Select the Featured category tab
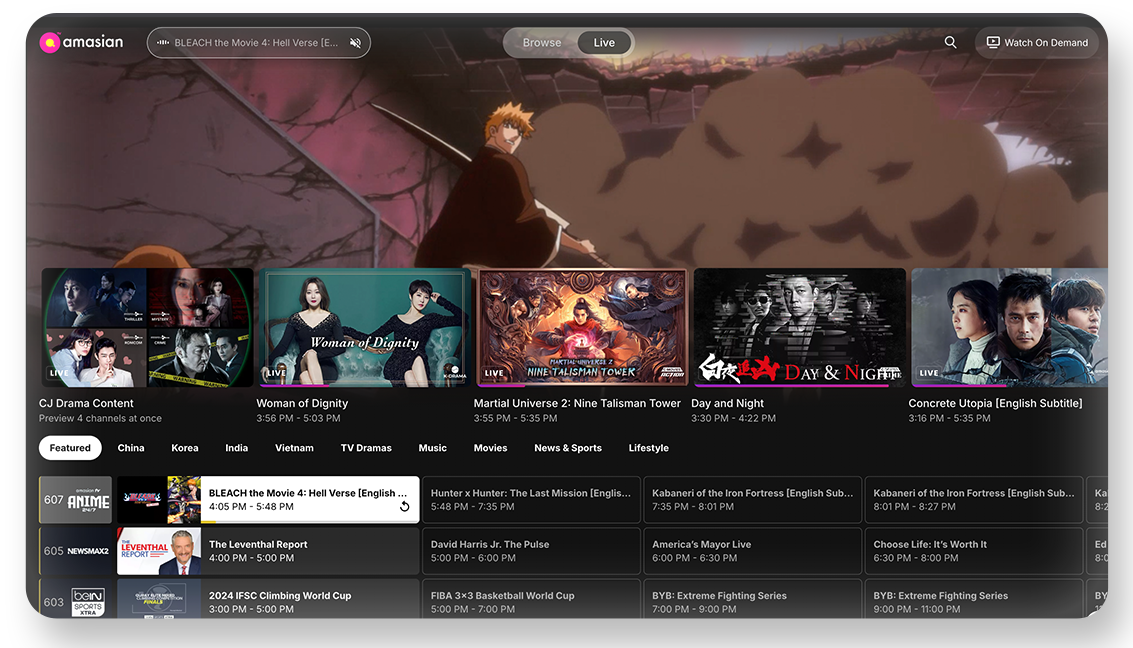Screen dimensions: 1133x648 tap(70, 448)
